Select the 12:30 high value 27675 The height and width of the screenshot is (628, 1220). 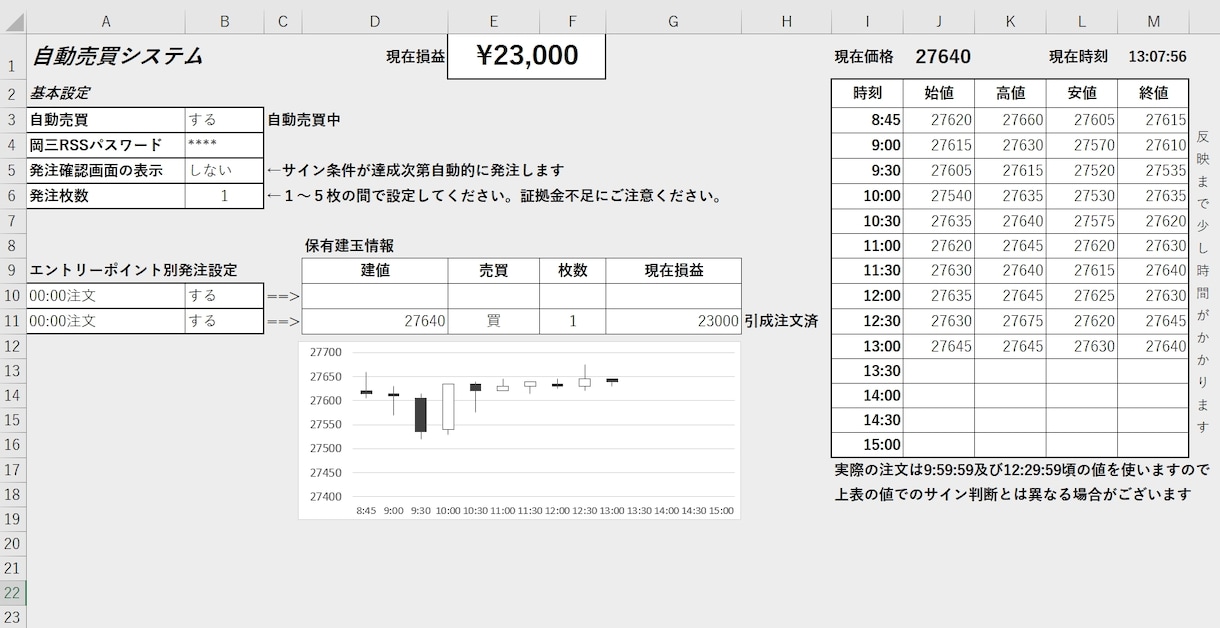click(1010, 321)
